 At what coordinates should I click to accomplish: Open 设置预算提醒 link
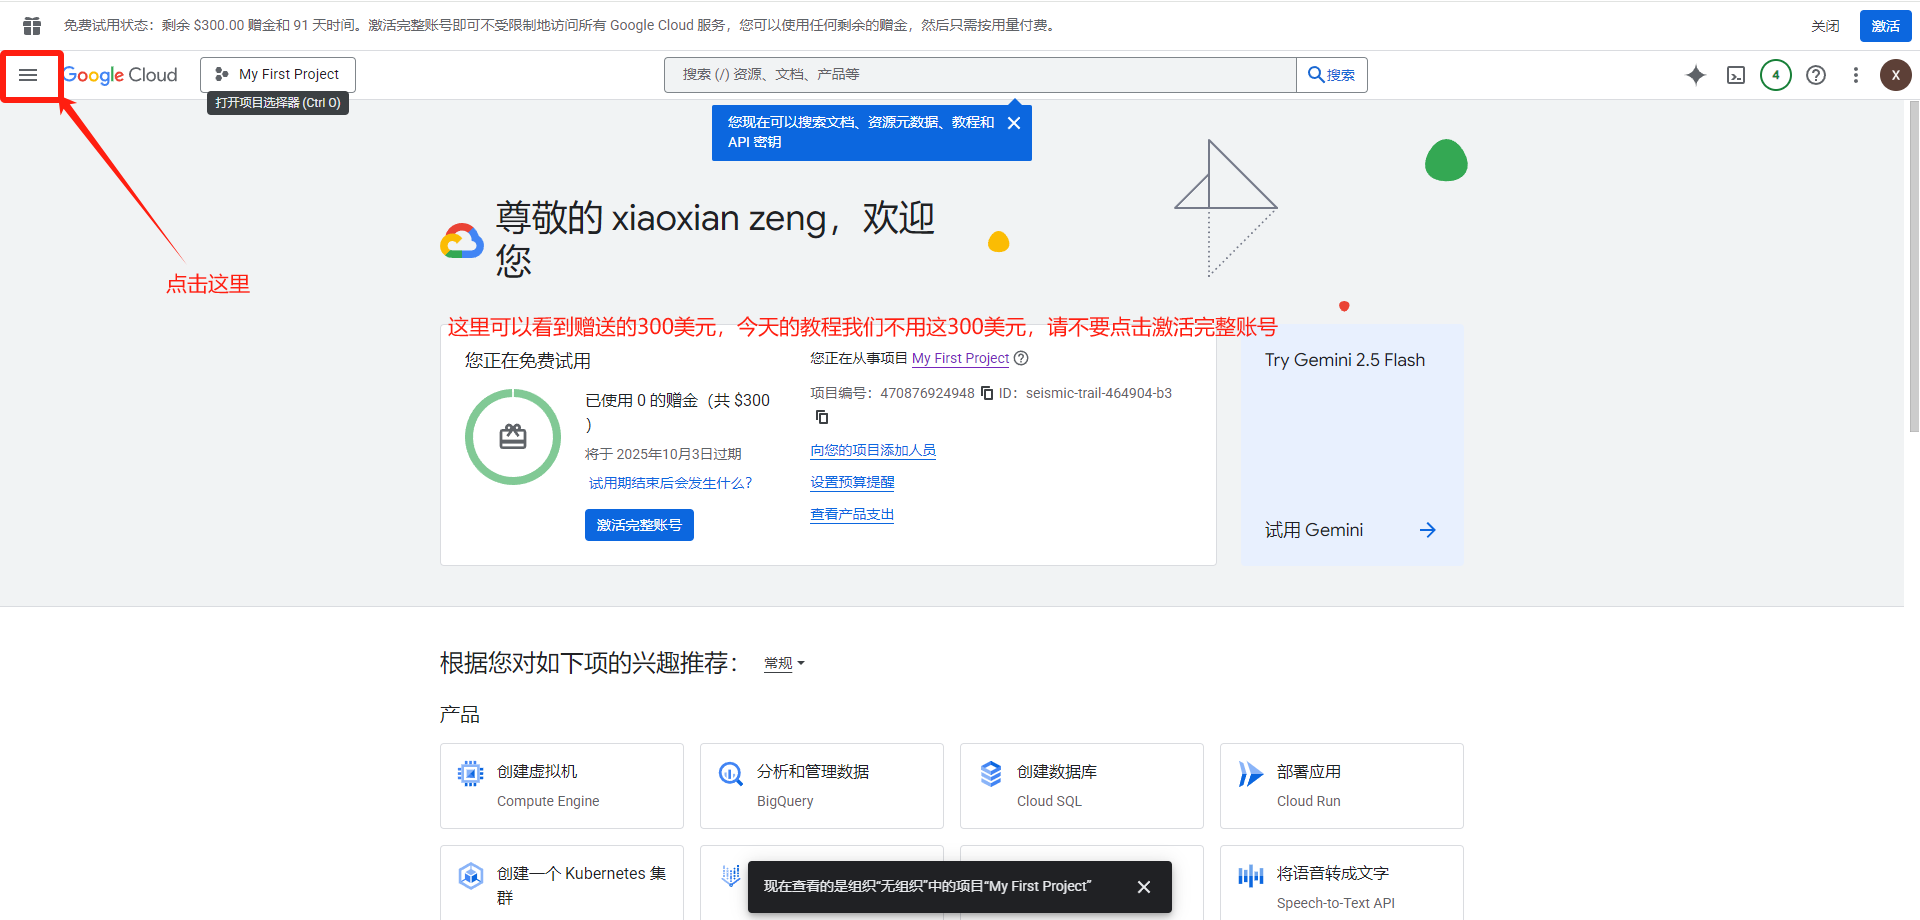point(852,482)
